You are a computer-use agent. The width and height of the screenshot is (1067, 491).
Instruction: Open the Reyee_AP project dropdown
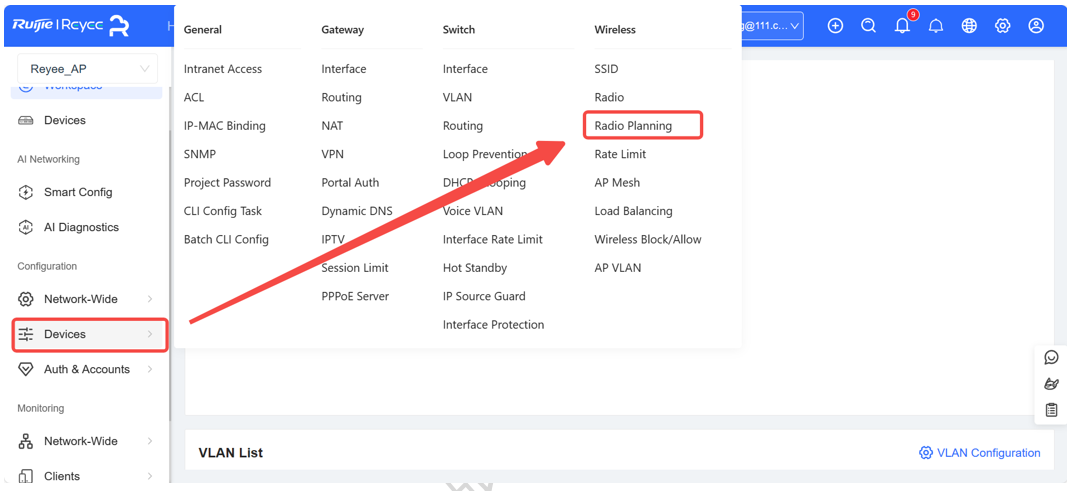[x=87, y=69]
